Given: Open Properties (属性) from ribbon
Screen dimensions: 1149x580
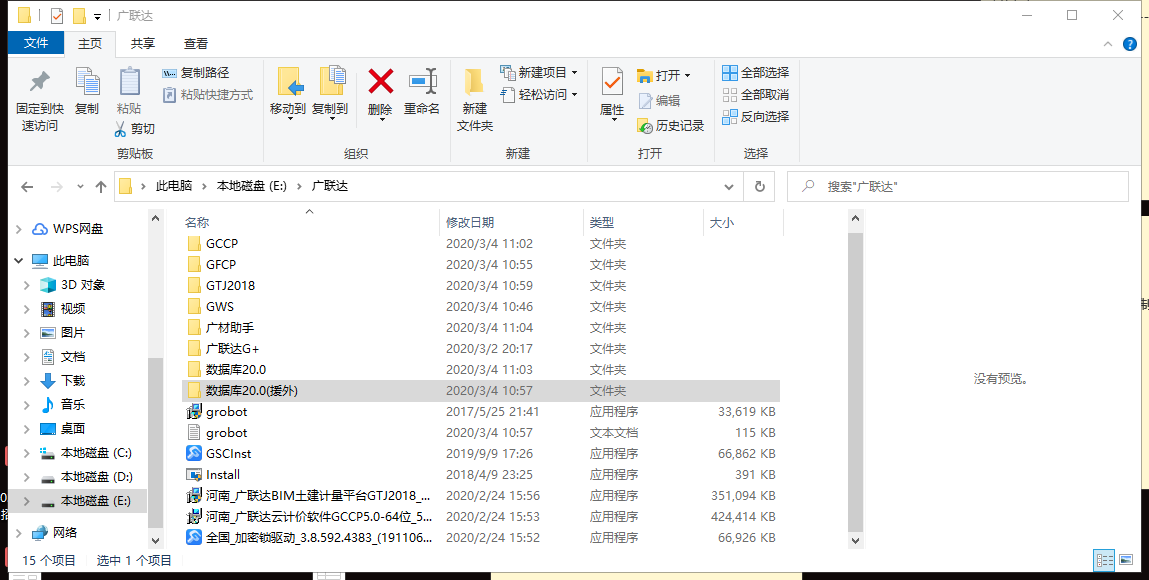Looking at the screenshot, I should (612, 93).
